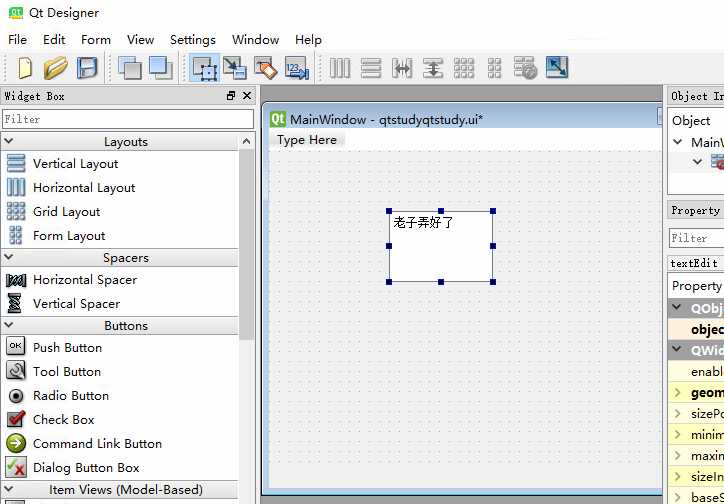This screenshot has height=504, width=724.
Task: Open the Settings menu
Action: [193, 40]
